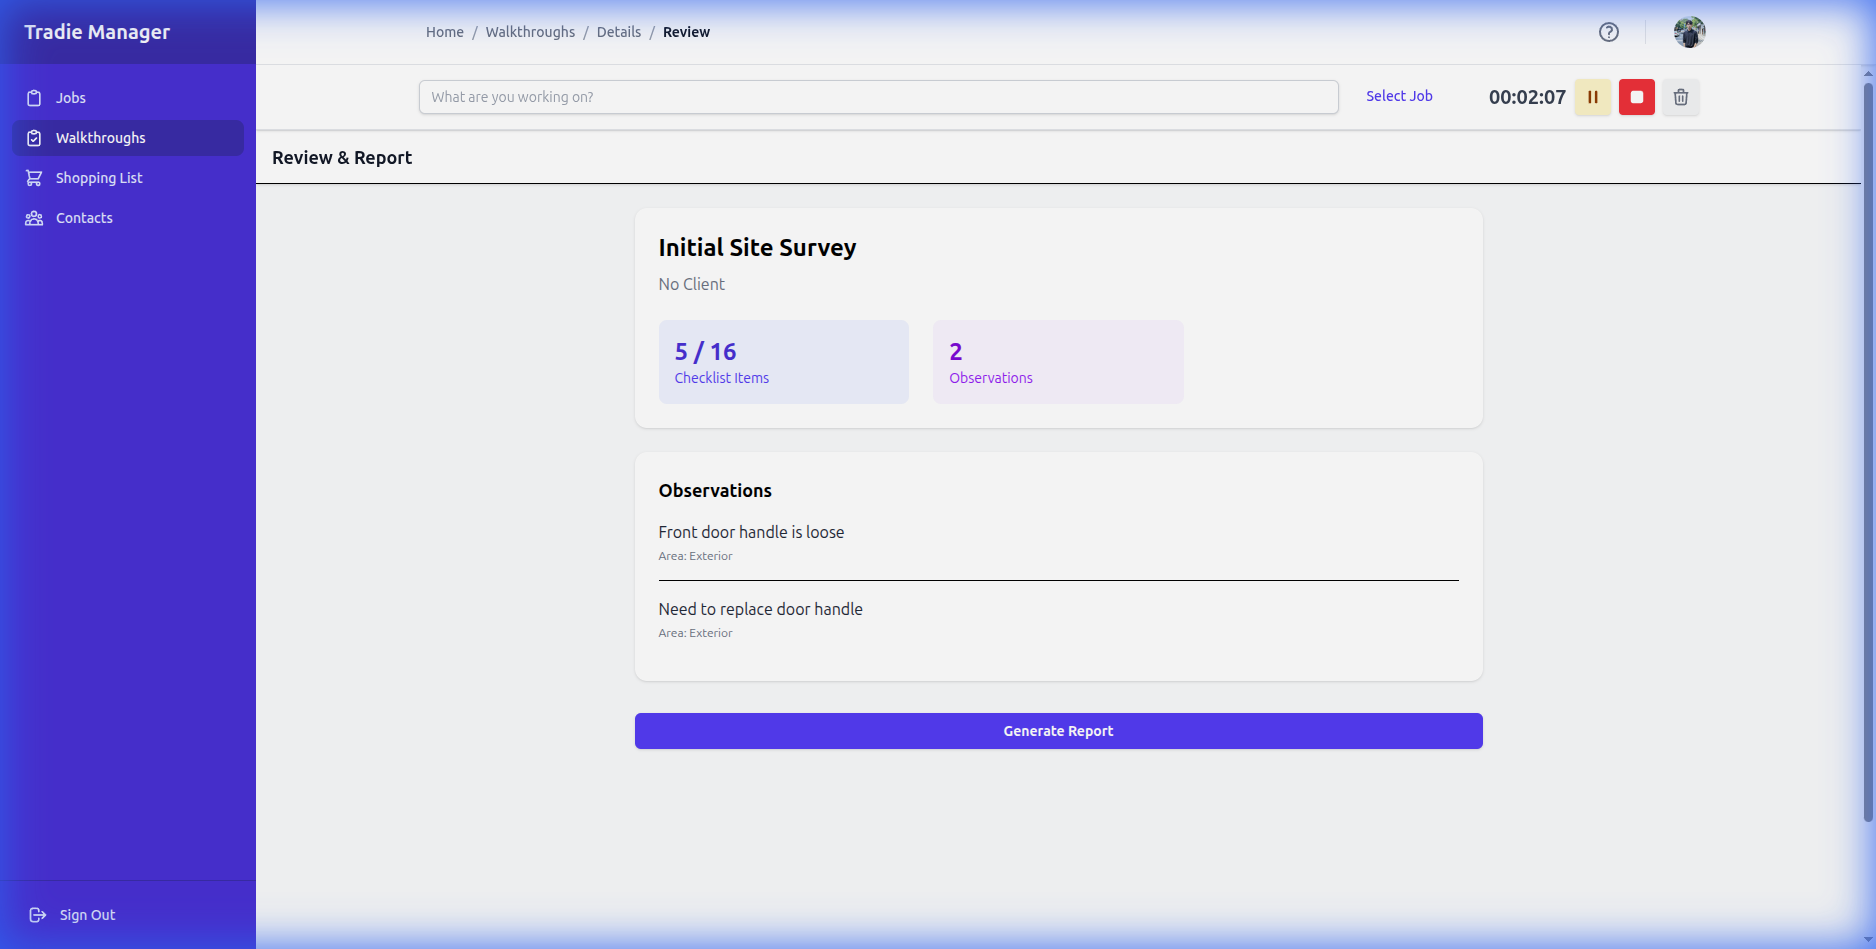
Task: Click the Sign Out logout icon
Action: (x=38, y=914)
